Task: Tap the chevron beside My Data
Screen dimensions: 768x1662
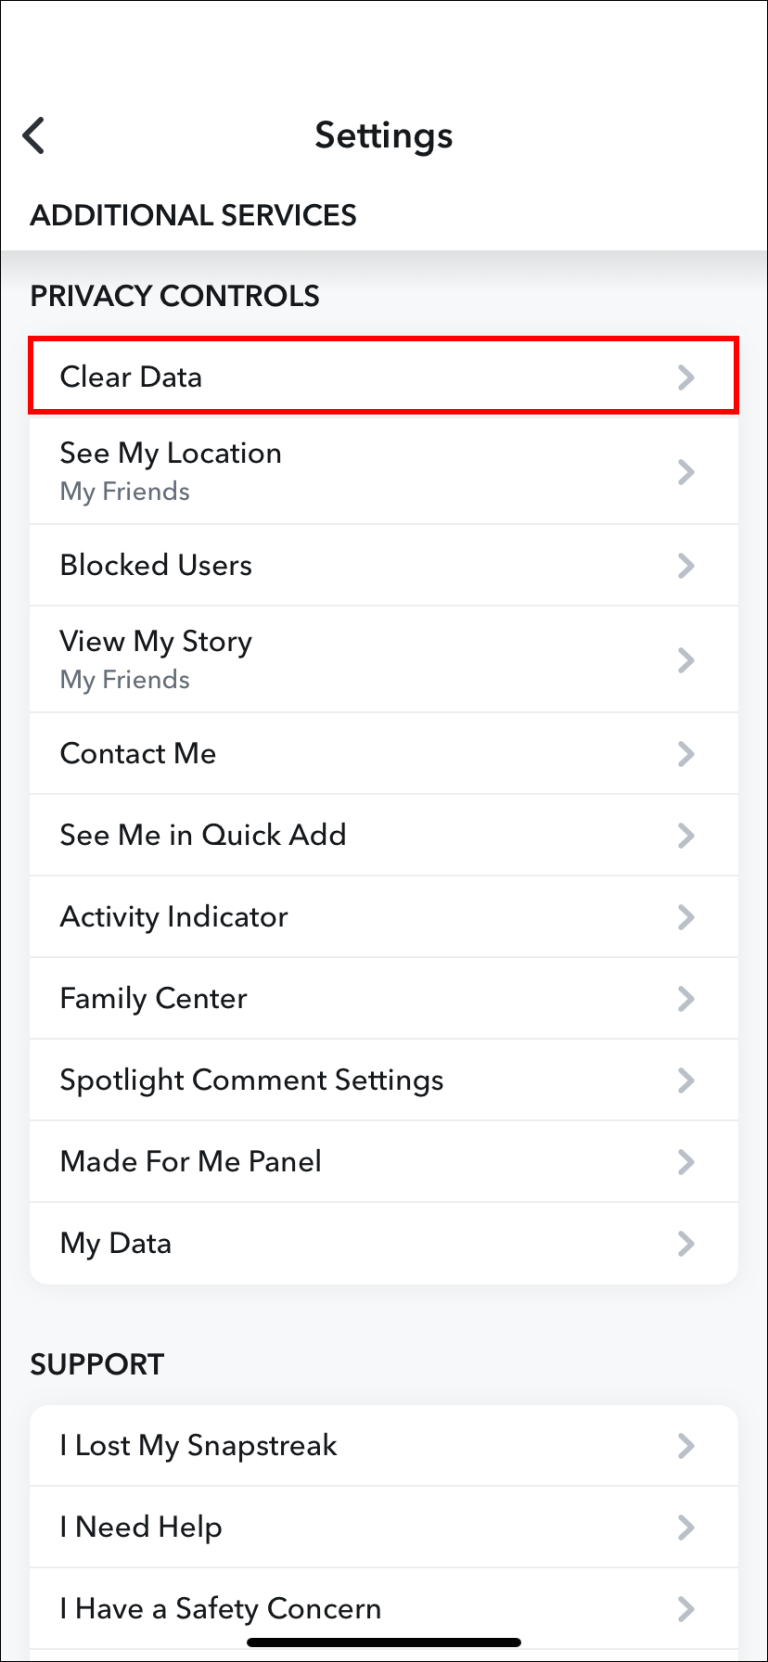Action: click(x=686, y=1243)
